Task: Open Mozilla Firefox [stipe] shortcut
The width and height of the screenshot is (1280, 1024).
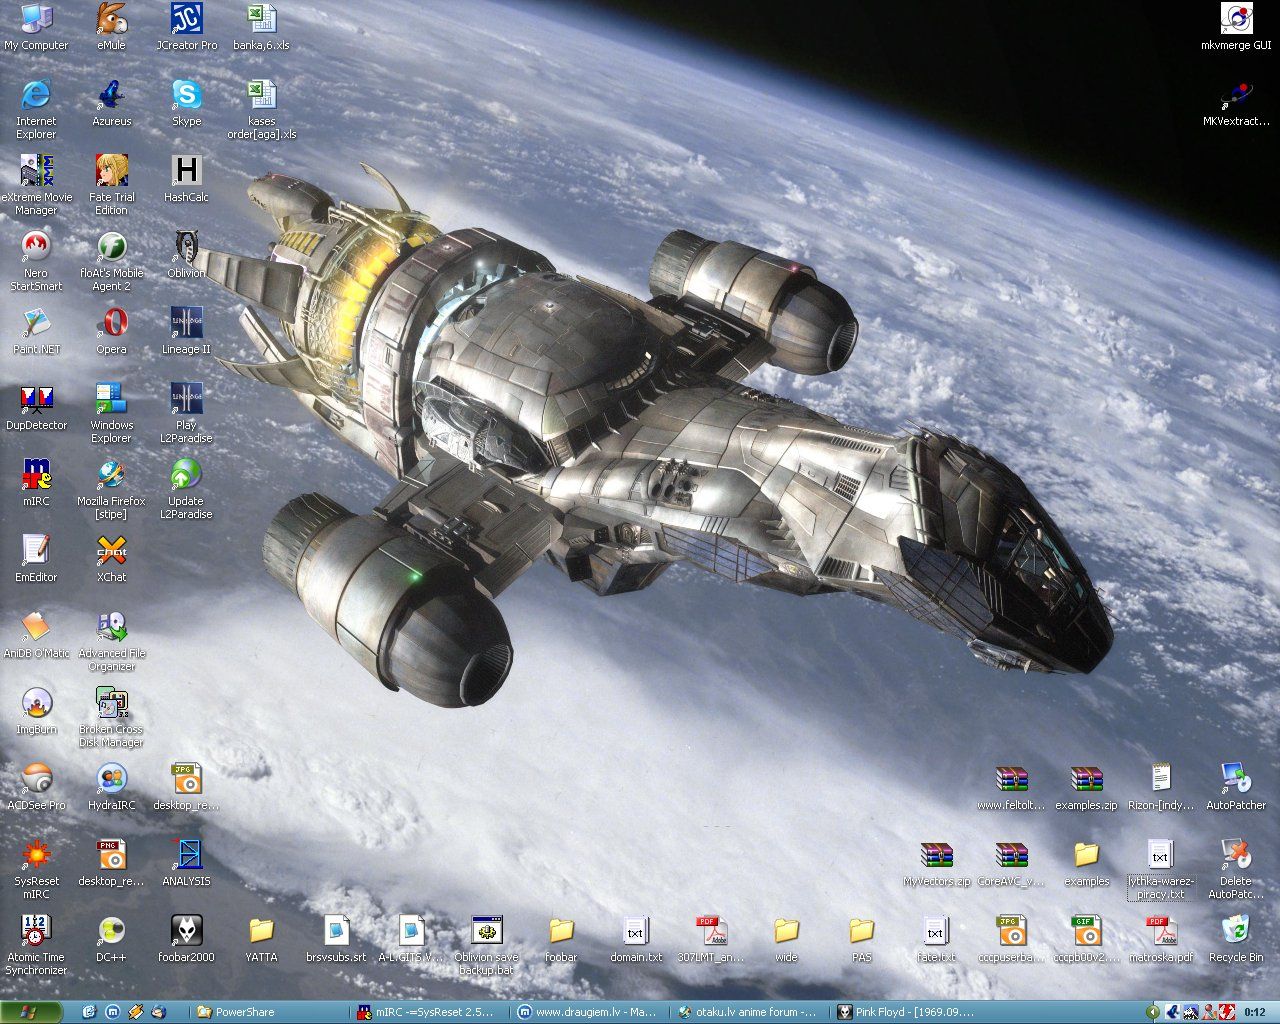Action: tap(111, 489)
